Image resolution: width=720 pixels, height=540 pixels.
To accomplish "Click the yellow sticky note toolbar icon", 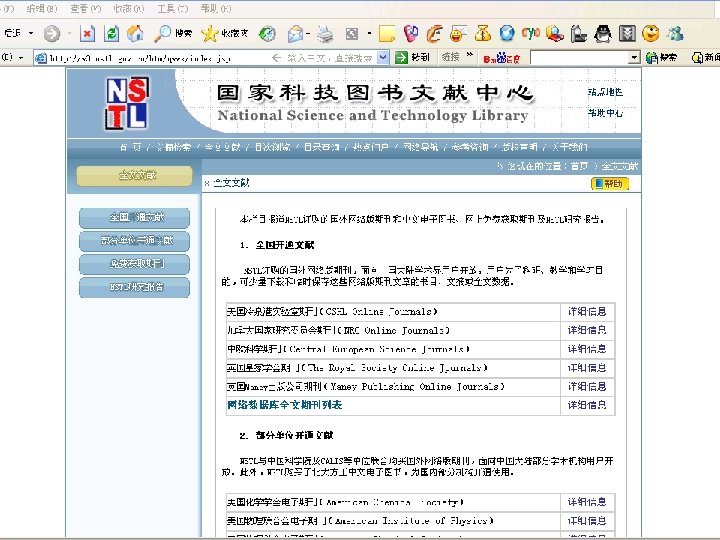I will (387, 34).
